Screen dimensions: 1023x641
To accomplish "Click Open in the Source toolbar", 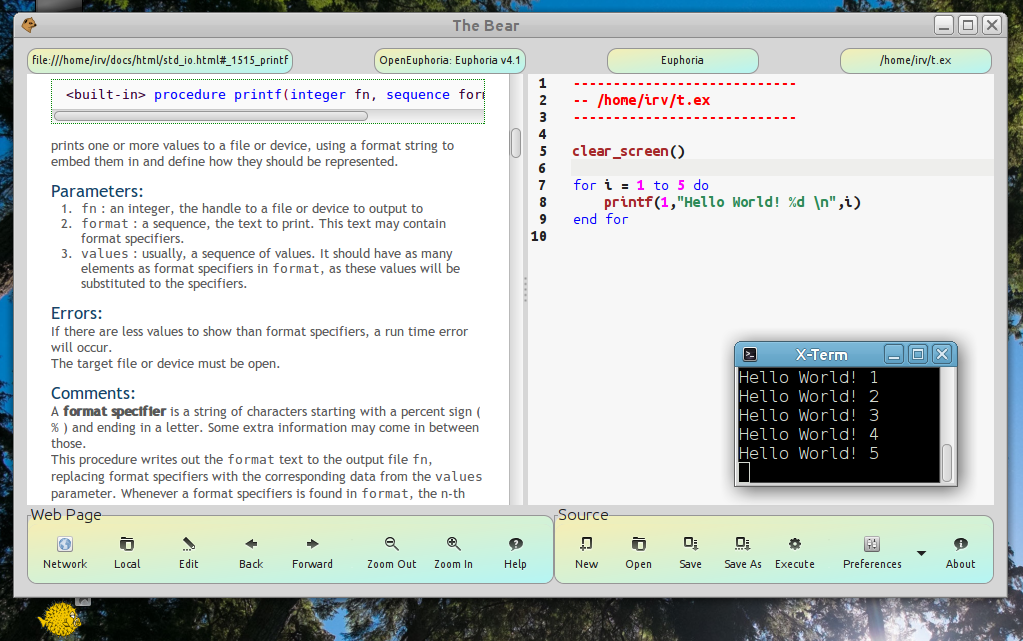I will 639,545.
